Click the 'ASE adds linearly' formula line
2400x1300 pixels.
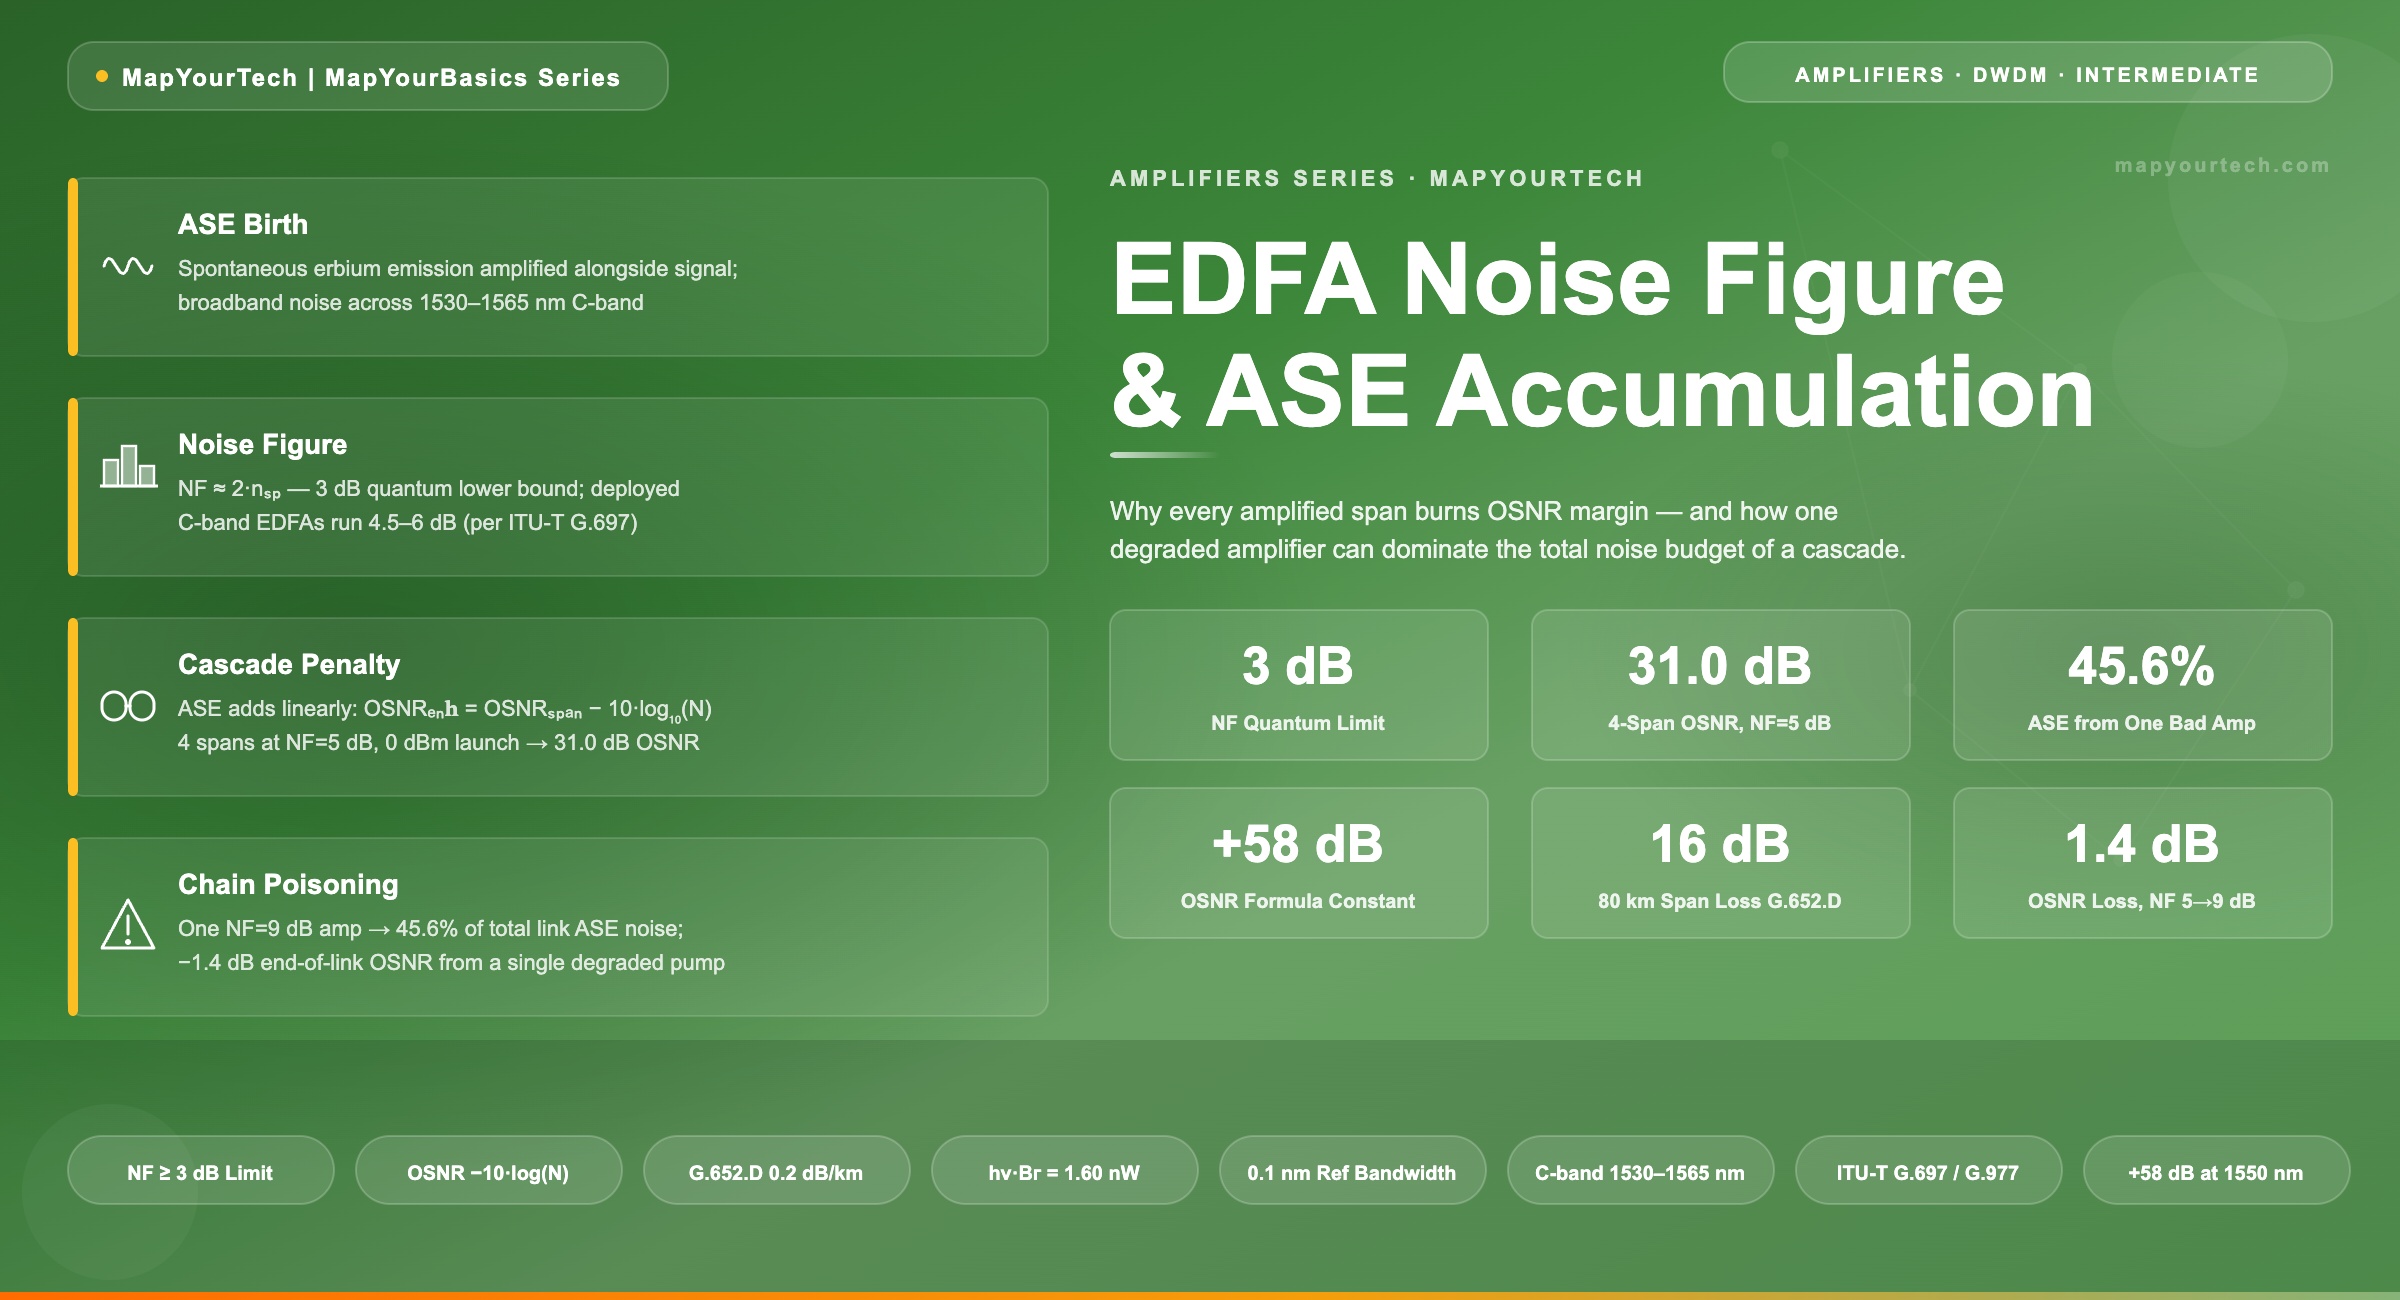click(445, 709)
